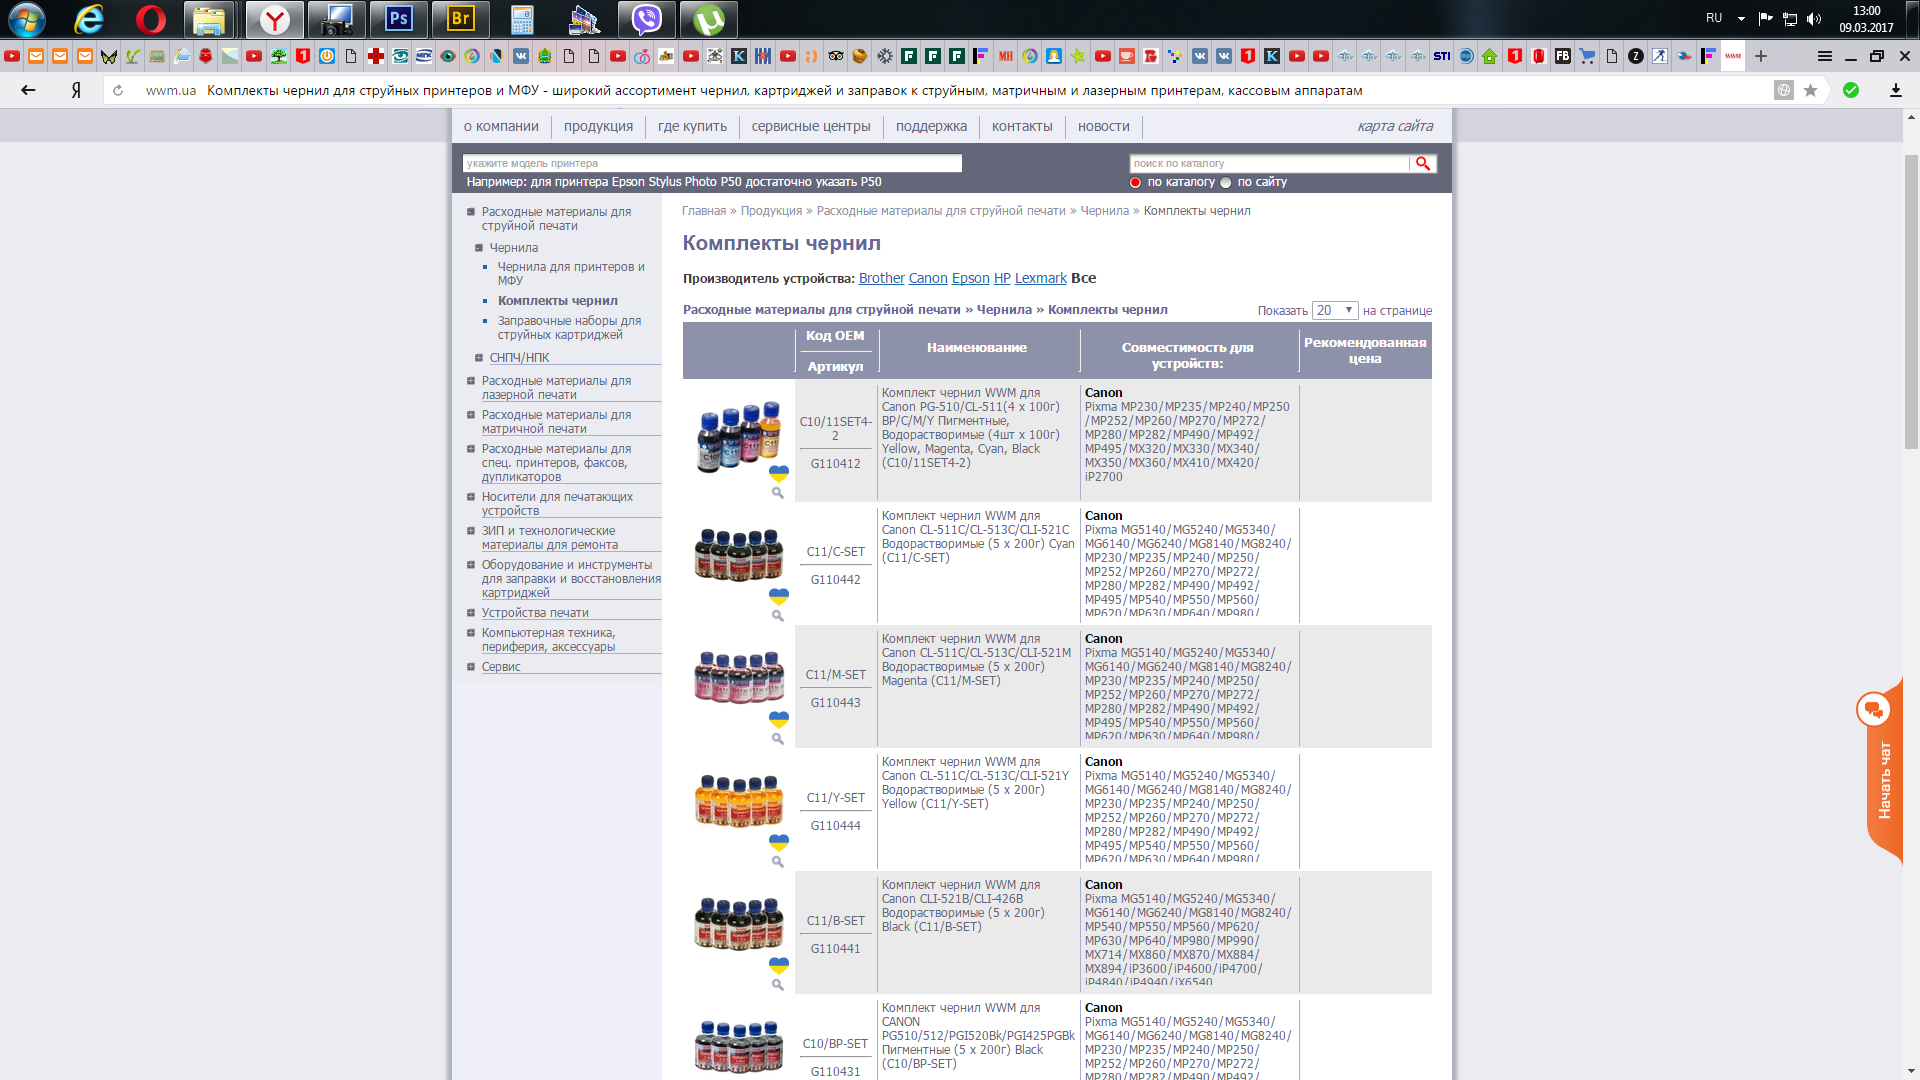This screenshot has width=1920, height=1080.
Task: Filter by HP manufacturer link
Action: pyautogui.click(x=1002, y=278)
